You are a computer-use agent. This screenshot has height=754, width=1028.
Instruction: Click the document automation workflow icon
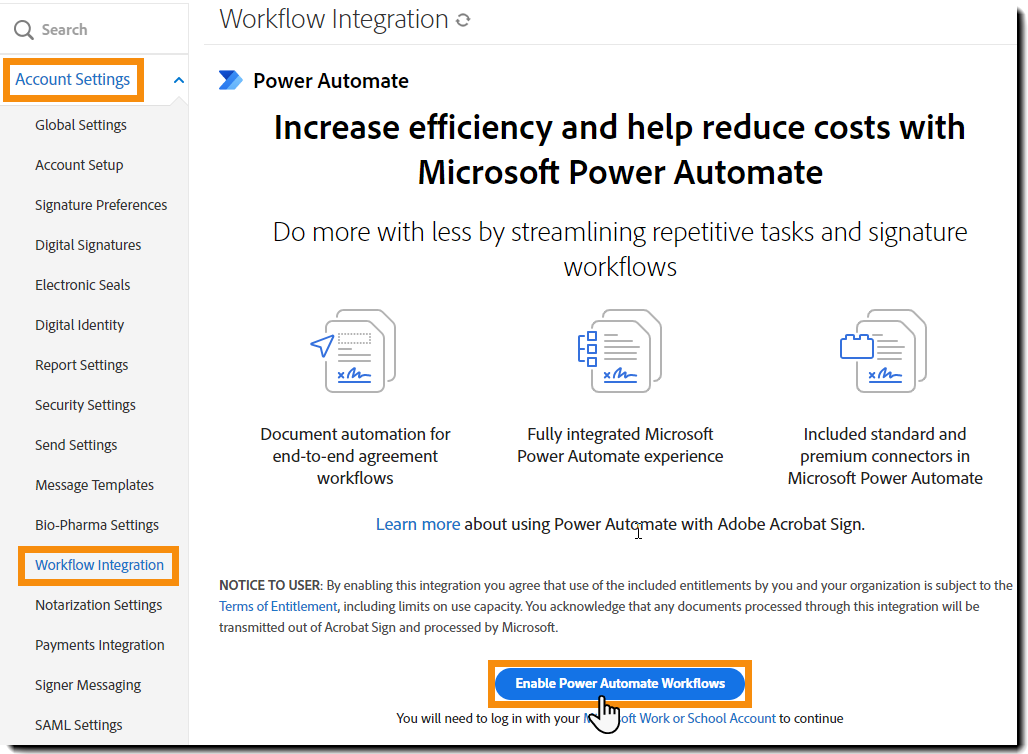tap(355, 350)
